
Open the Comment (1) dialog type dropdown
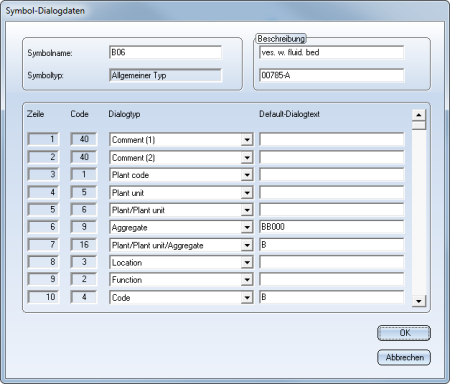click(x=247, y=140)
